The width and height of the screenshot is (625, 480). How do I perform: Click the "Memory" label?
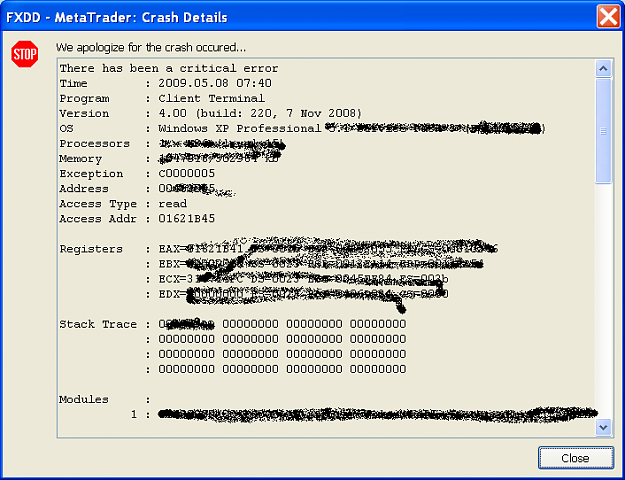pos(81,159)
